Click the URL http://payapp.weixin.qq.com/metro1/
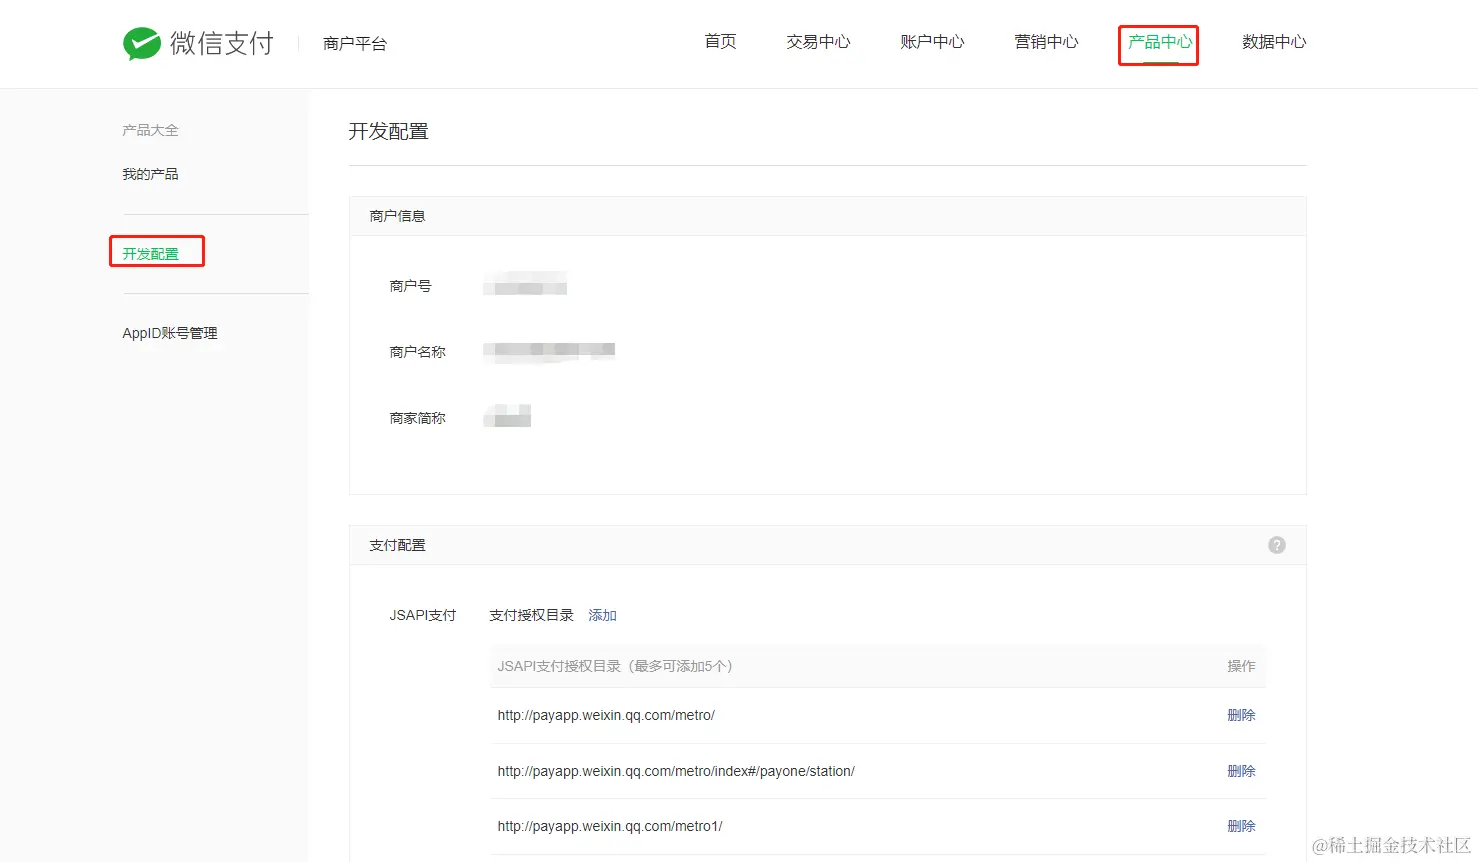This screenshot has width=1478, height=862. (610, 826)
